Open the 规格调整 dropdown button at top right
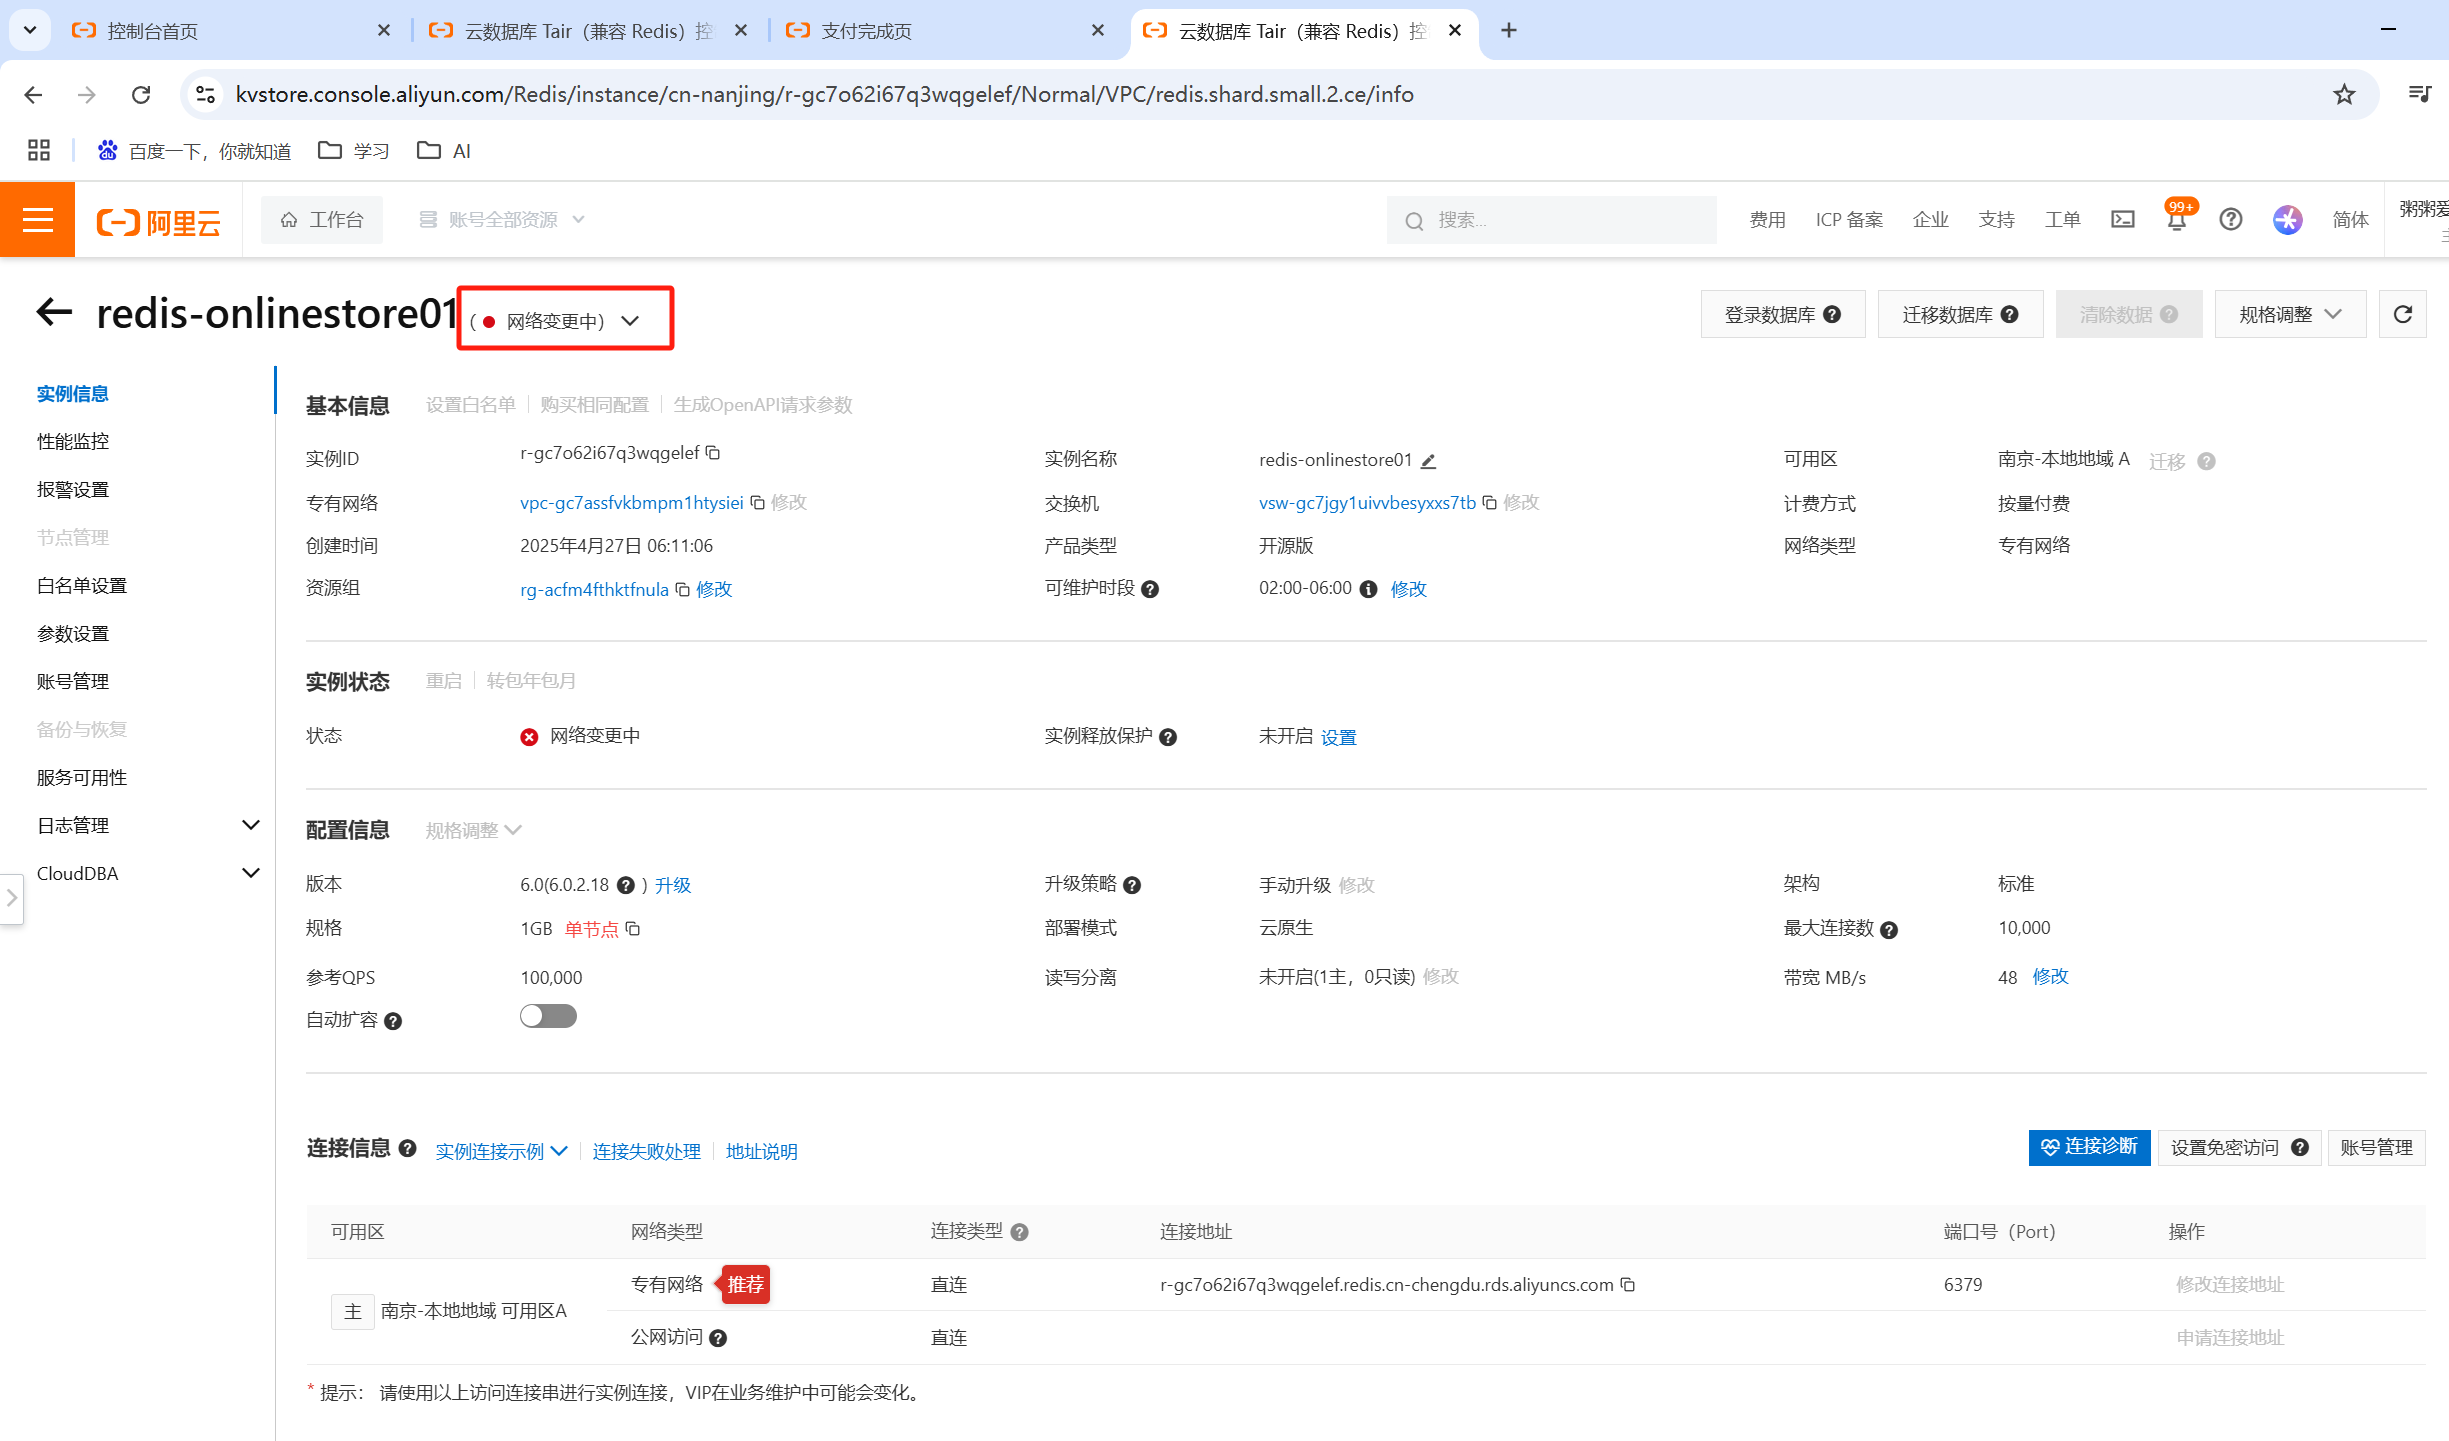 (2289, 315)
